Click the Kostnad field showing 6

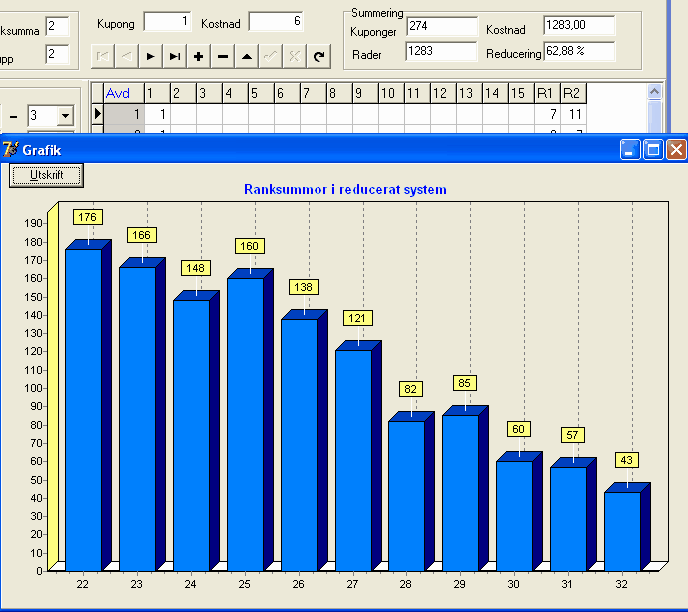point(276,21)
